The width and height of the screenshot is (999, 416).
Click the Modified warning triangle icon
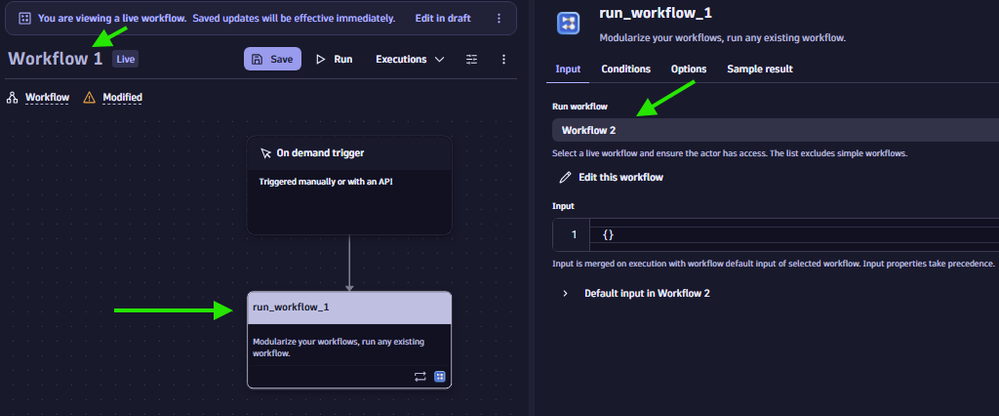(89, 97)
